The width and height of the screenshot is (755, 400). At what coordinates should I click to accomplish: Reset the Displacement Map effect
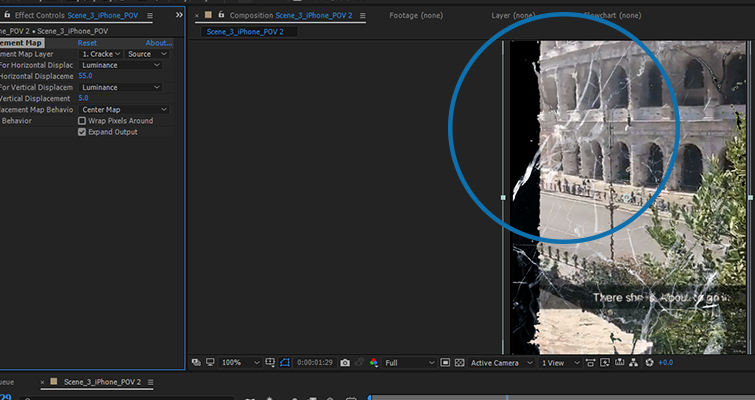[x=87, y=43]
